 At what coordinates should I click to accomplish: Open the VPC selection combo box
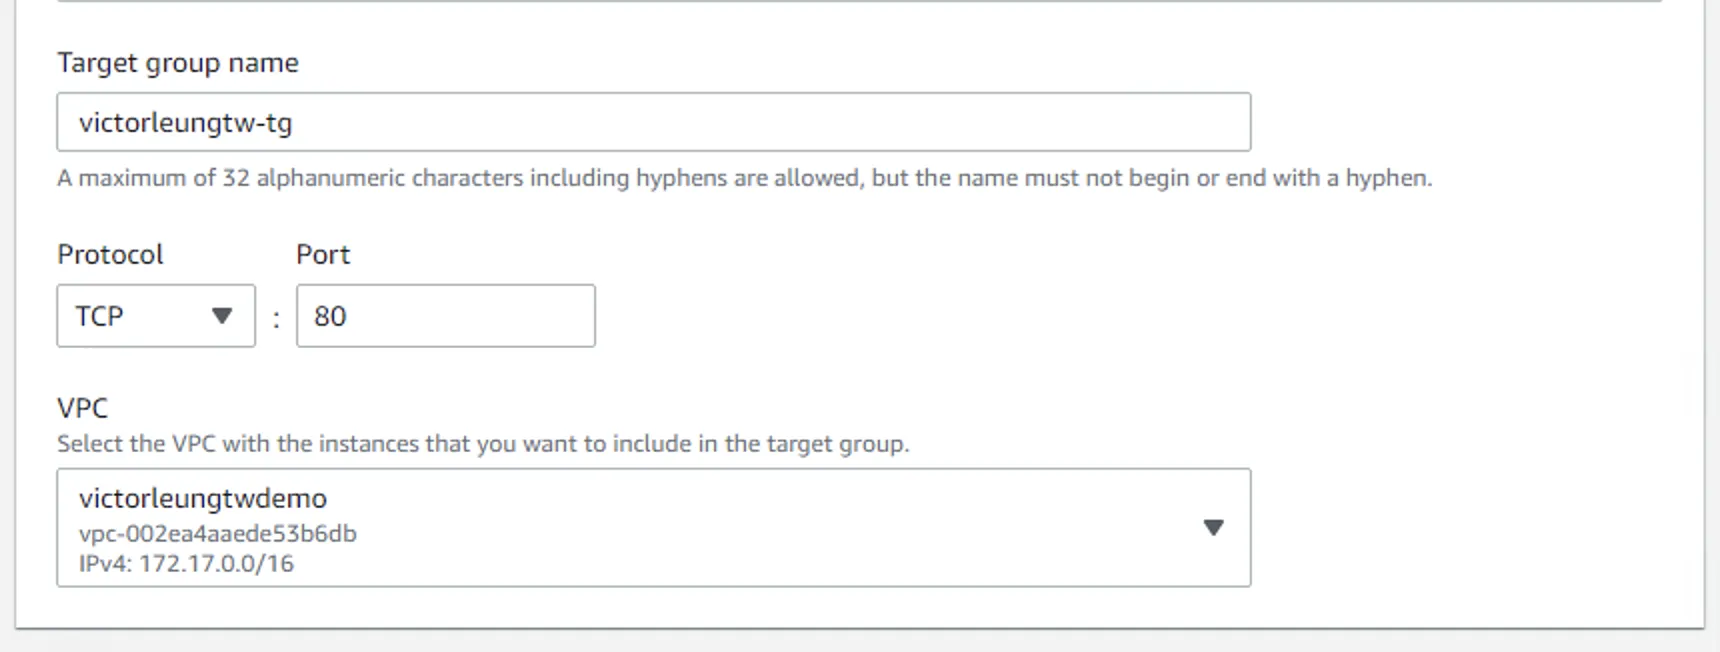[653, 528]
